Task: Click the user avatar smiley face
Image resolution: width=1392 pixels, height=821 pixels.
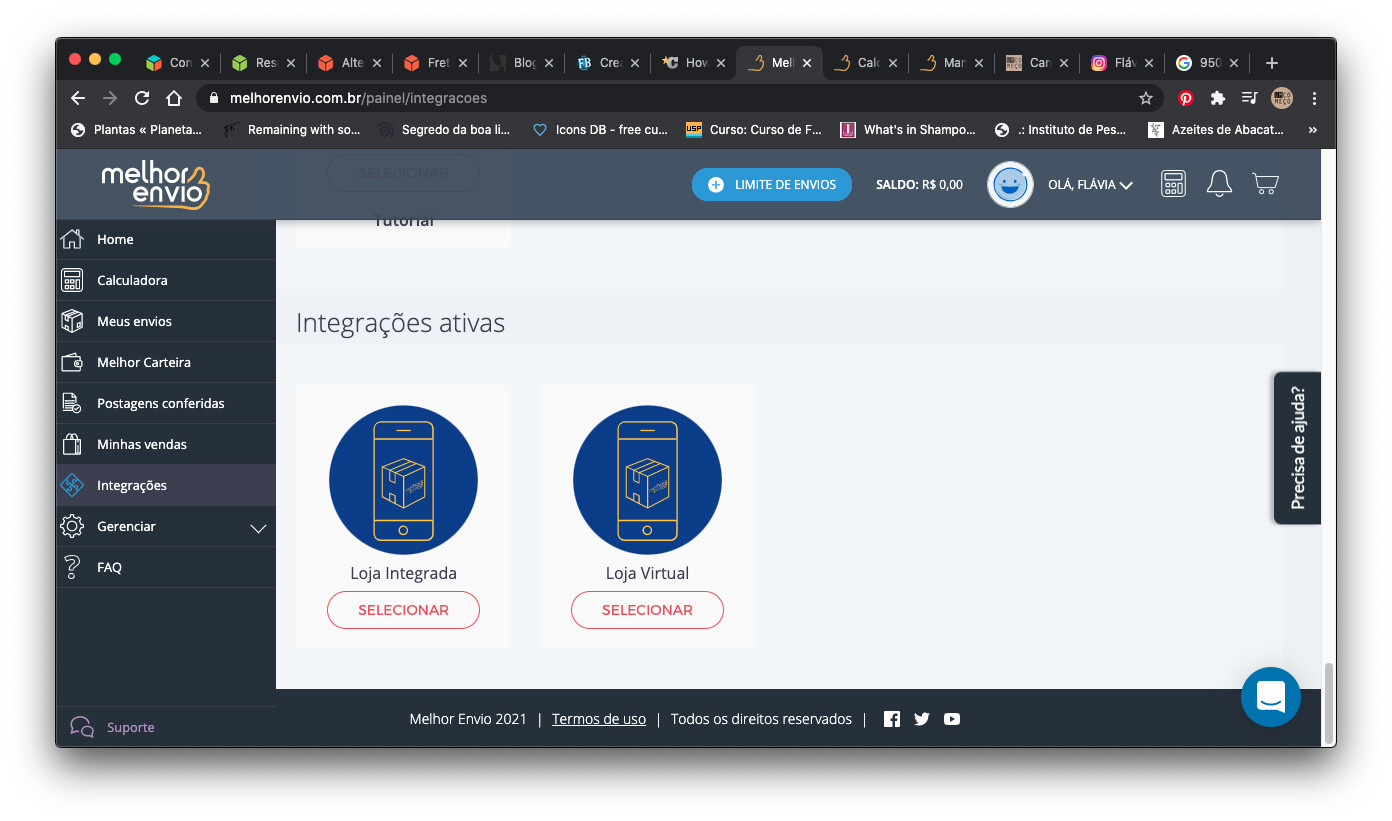Action: (1010, 184)
